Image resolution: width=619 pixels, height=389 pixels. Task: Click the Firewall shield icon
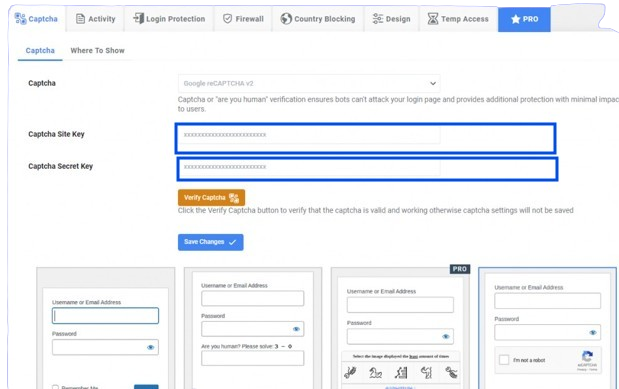pos(227,19)
